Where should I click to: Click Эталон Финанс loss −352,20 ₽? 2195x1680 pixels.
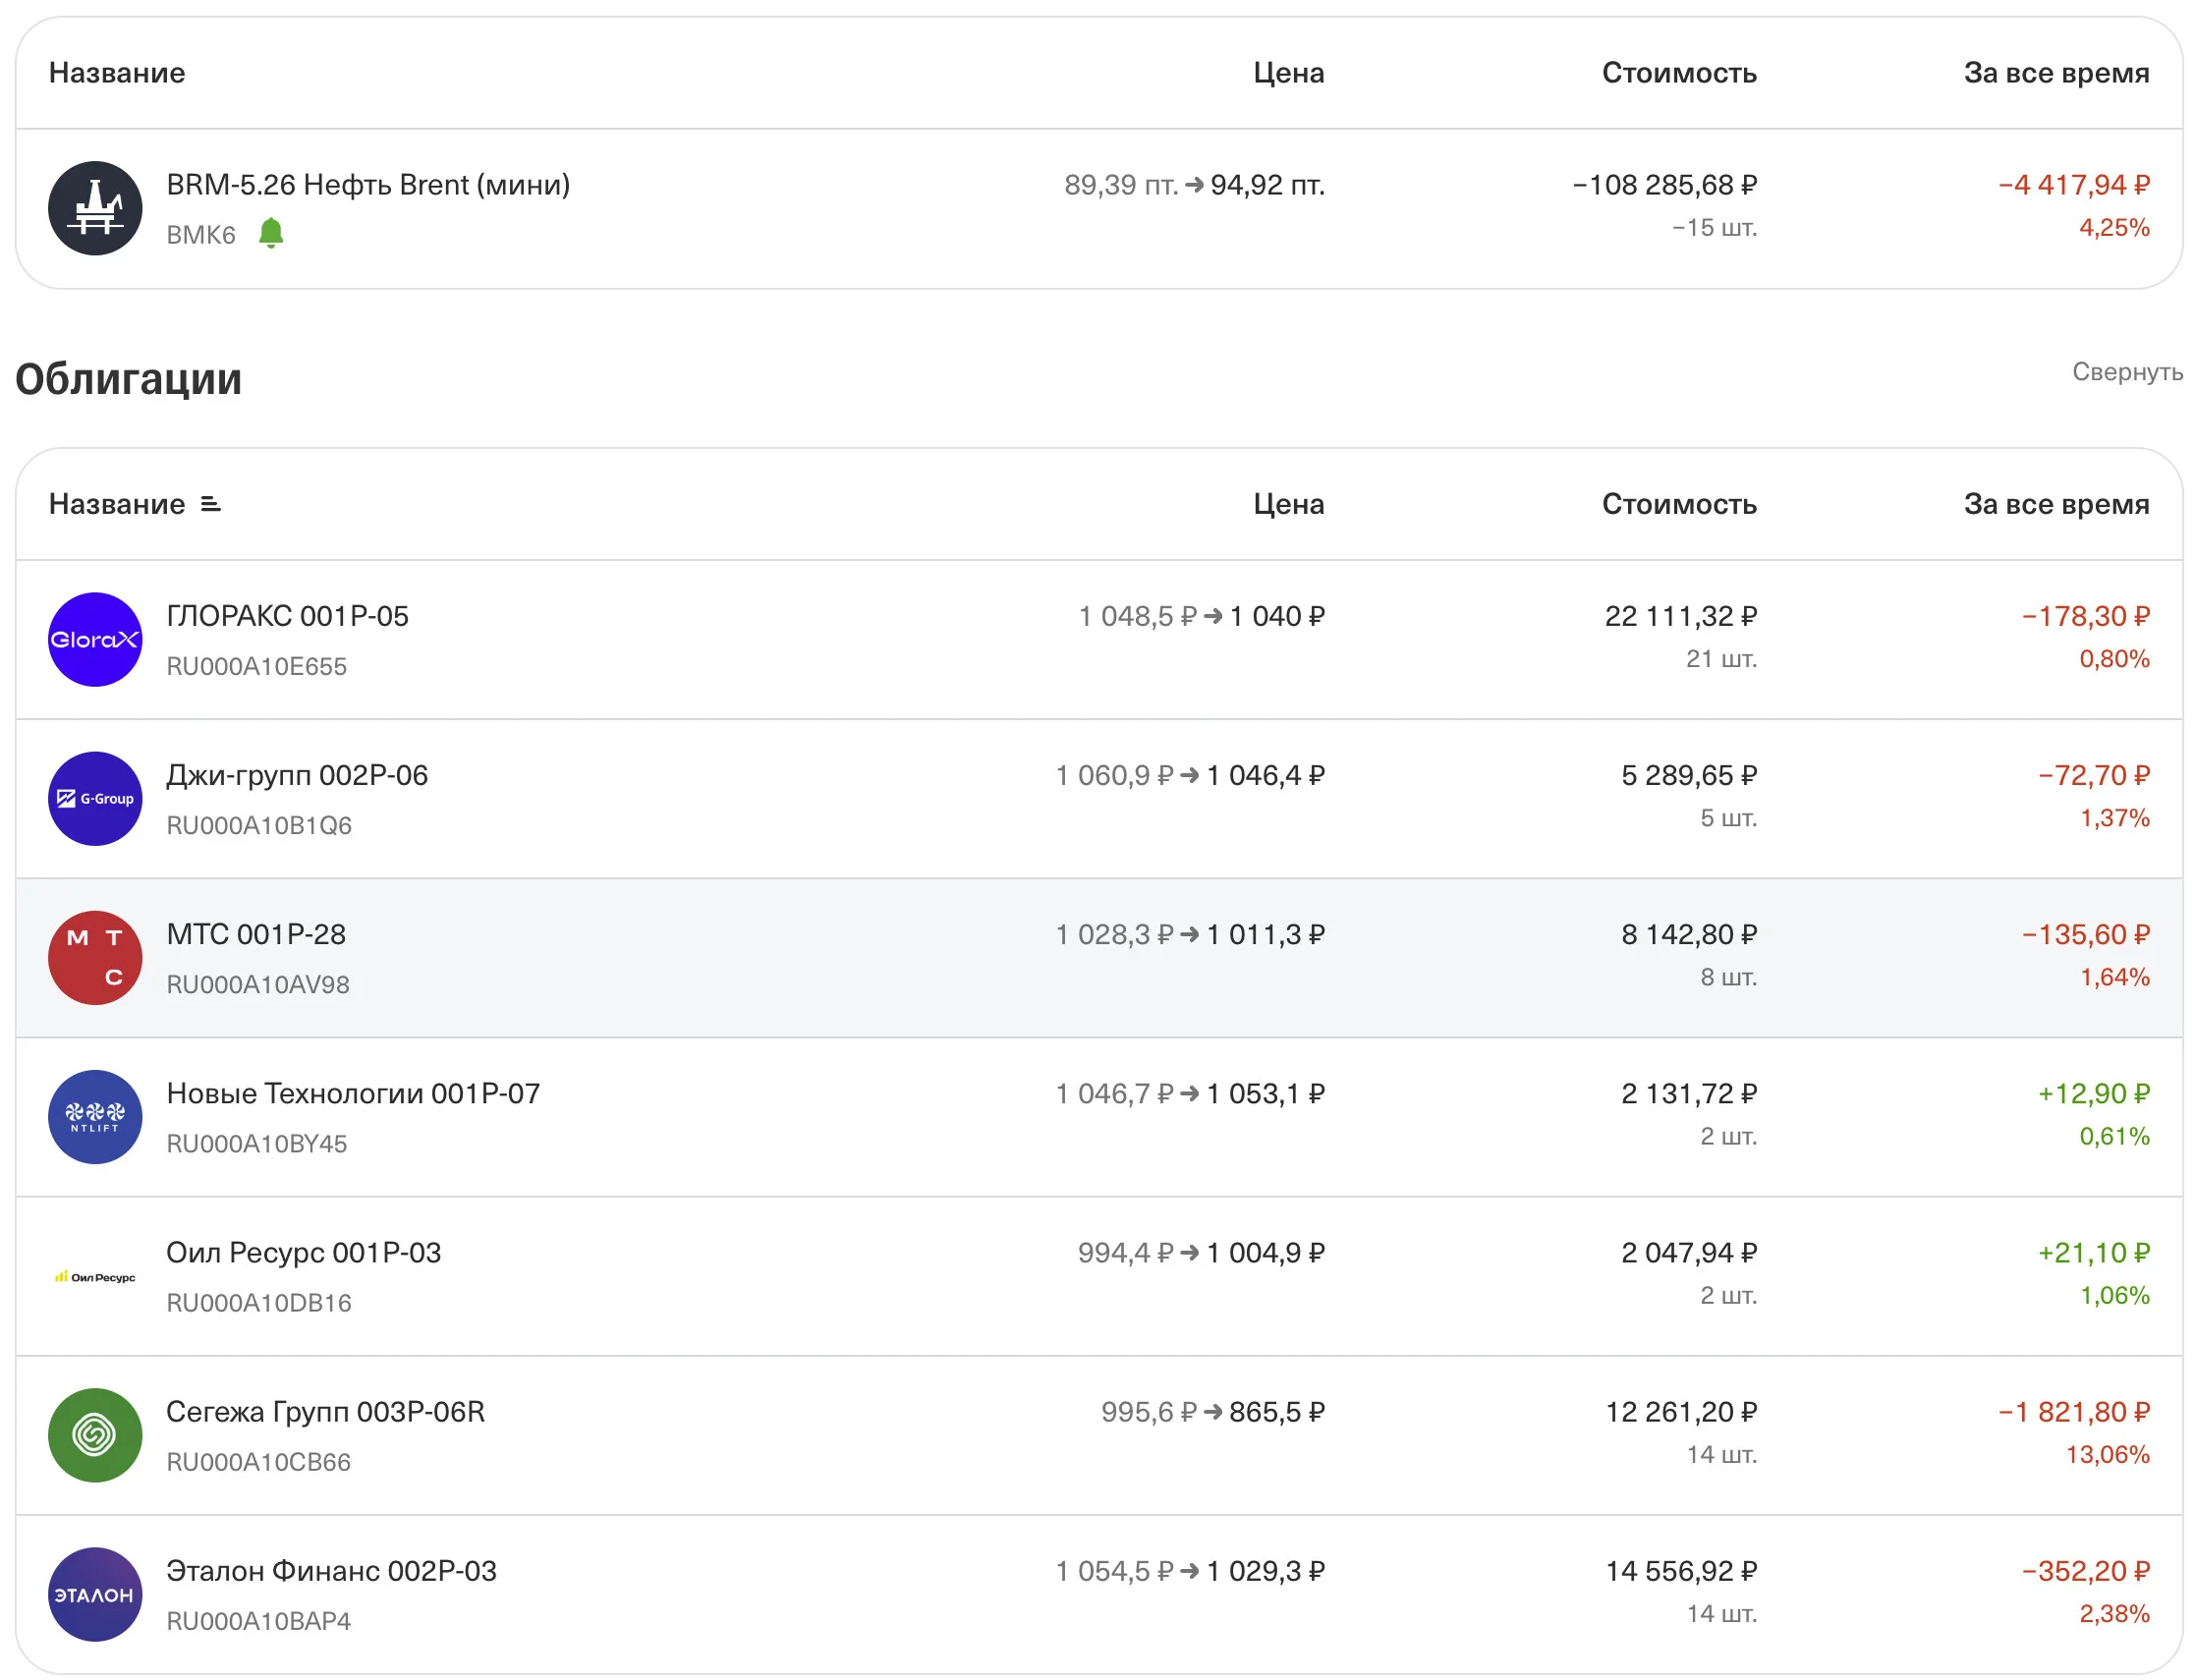coord(2086,1571)
